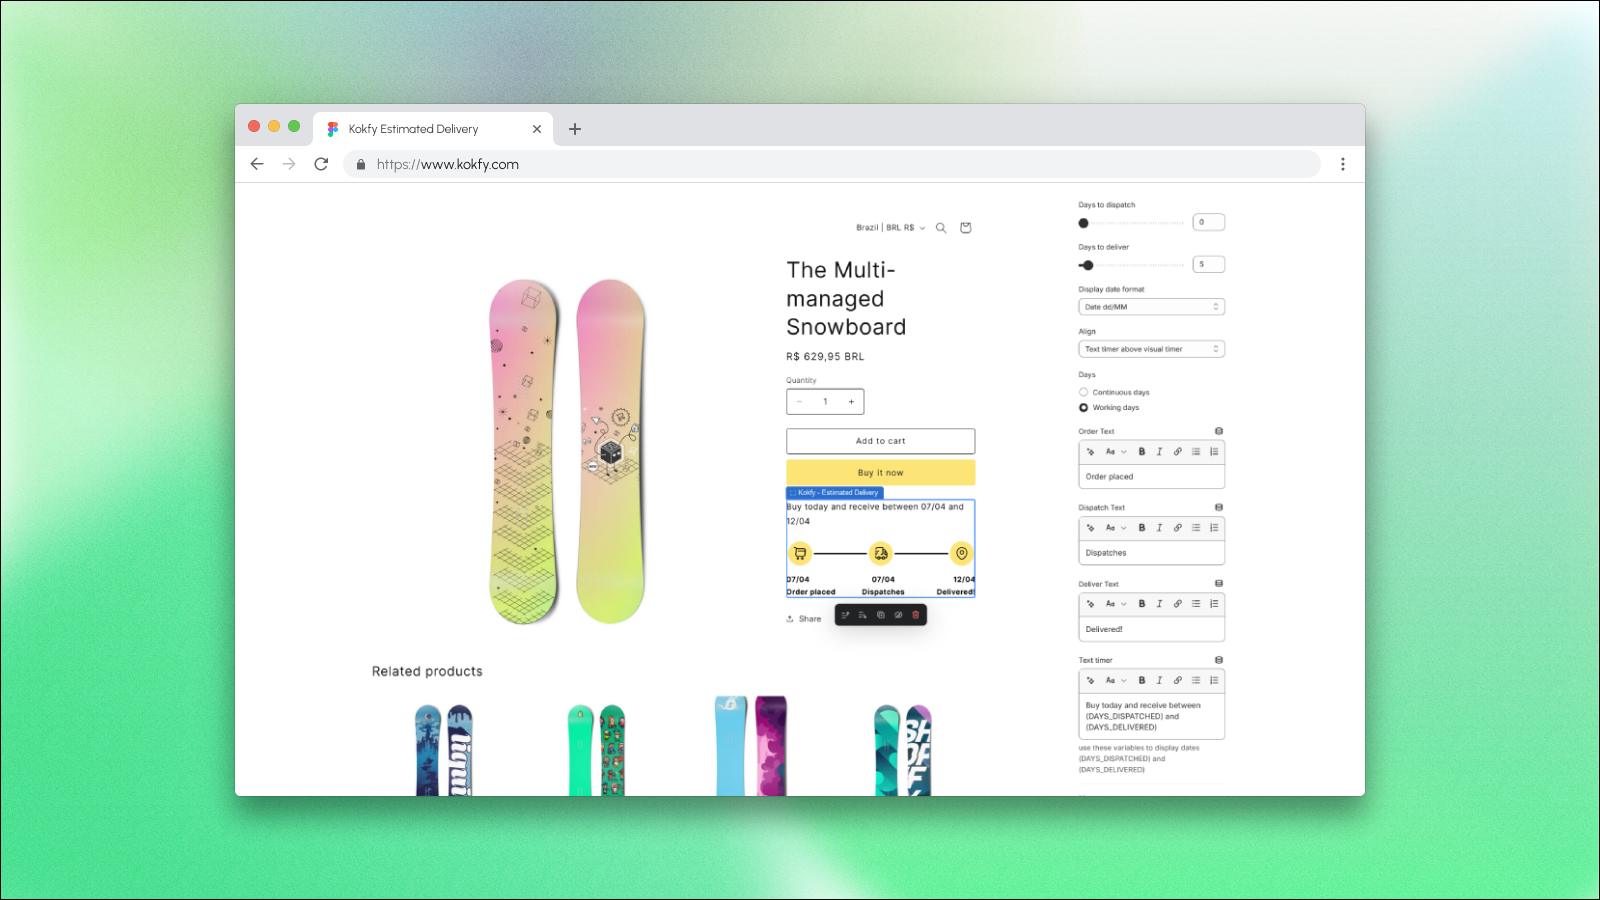This screenshot has height=900, width=1600.
Task: Click the browser forward arrow
Action: pos(289,164)
